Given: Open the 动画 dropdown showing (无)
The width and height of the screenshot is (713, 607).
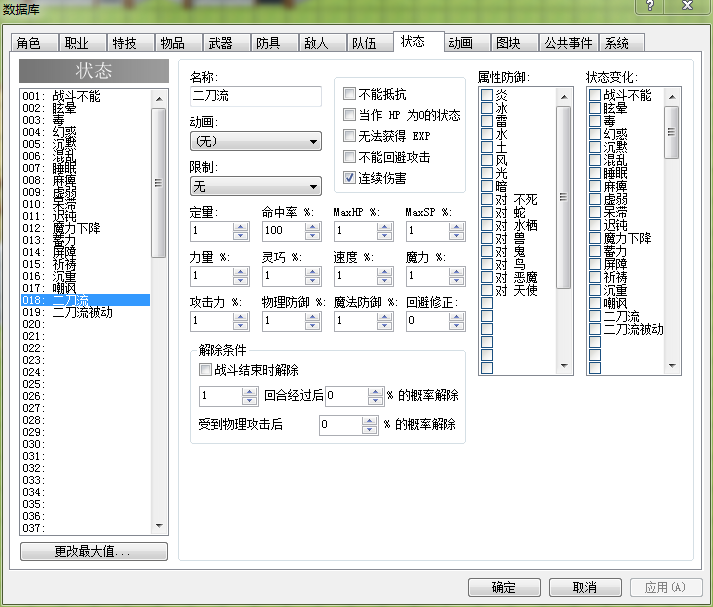Looking at the screenshot, I should pyautogui.click(x=256, y=141).
